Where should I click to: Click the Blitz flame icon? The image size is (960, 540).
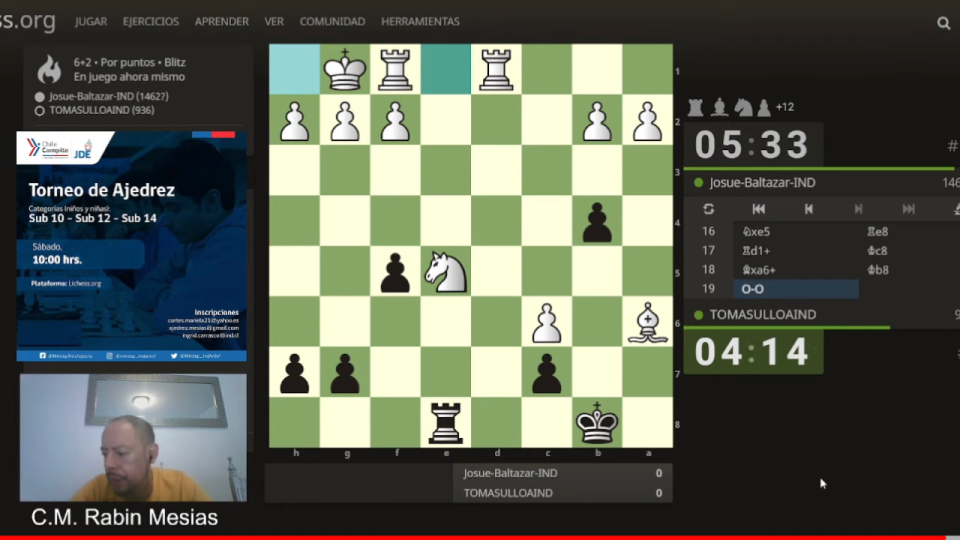[x=49, y=69]
